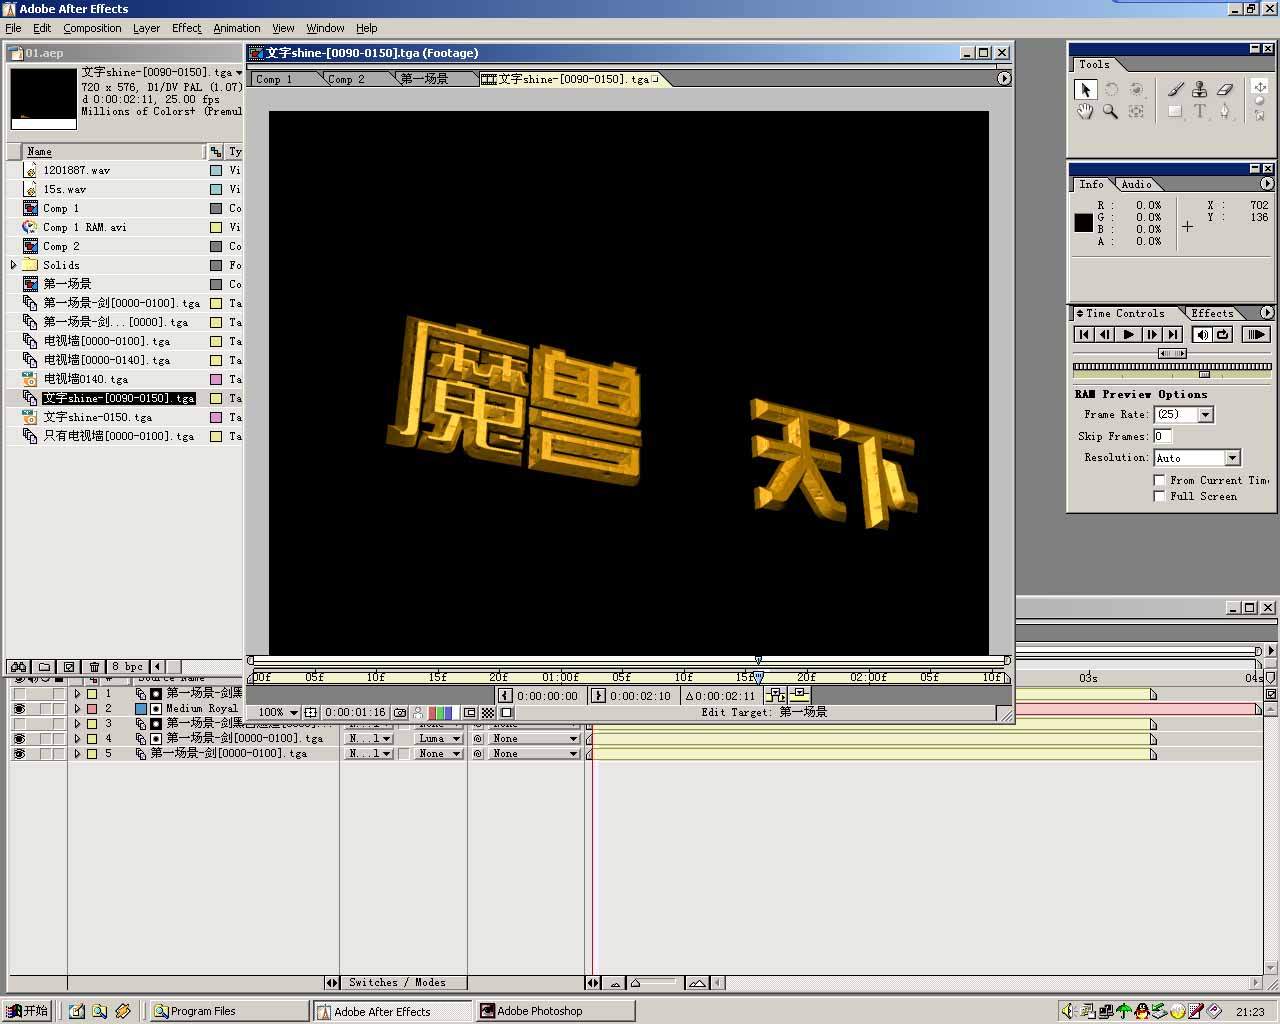
Task: Open Adobe Photoshop from the taskbar
Action: 555,1011
